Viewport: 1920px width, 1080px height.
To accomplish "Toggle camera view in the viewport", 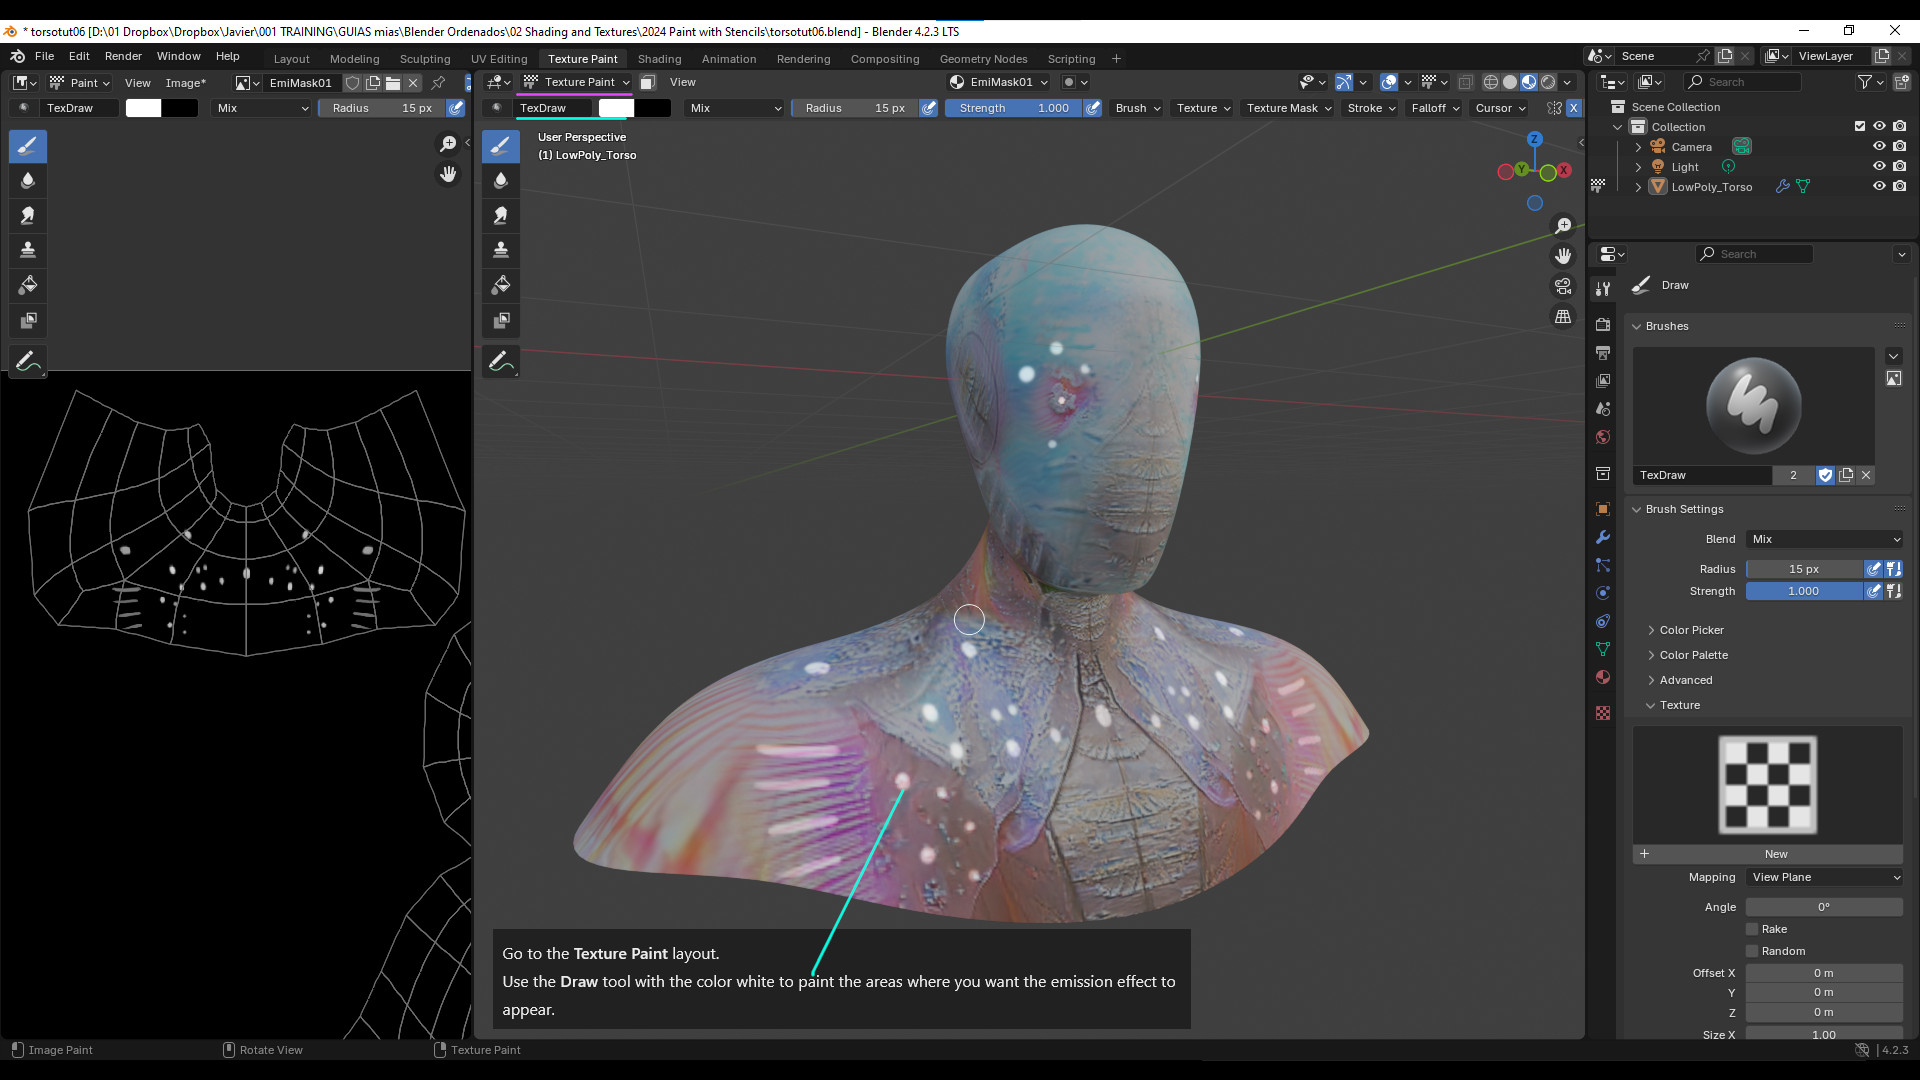I will click(1563, 286).
